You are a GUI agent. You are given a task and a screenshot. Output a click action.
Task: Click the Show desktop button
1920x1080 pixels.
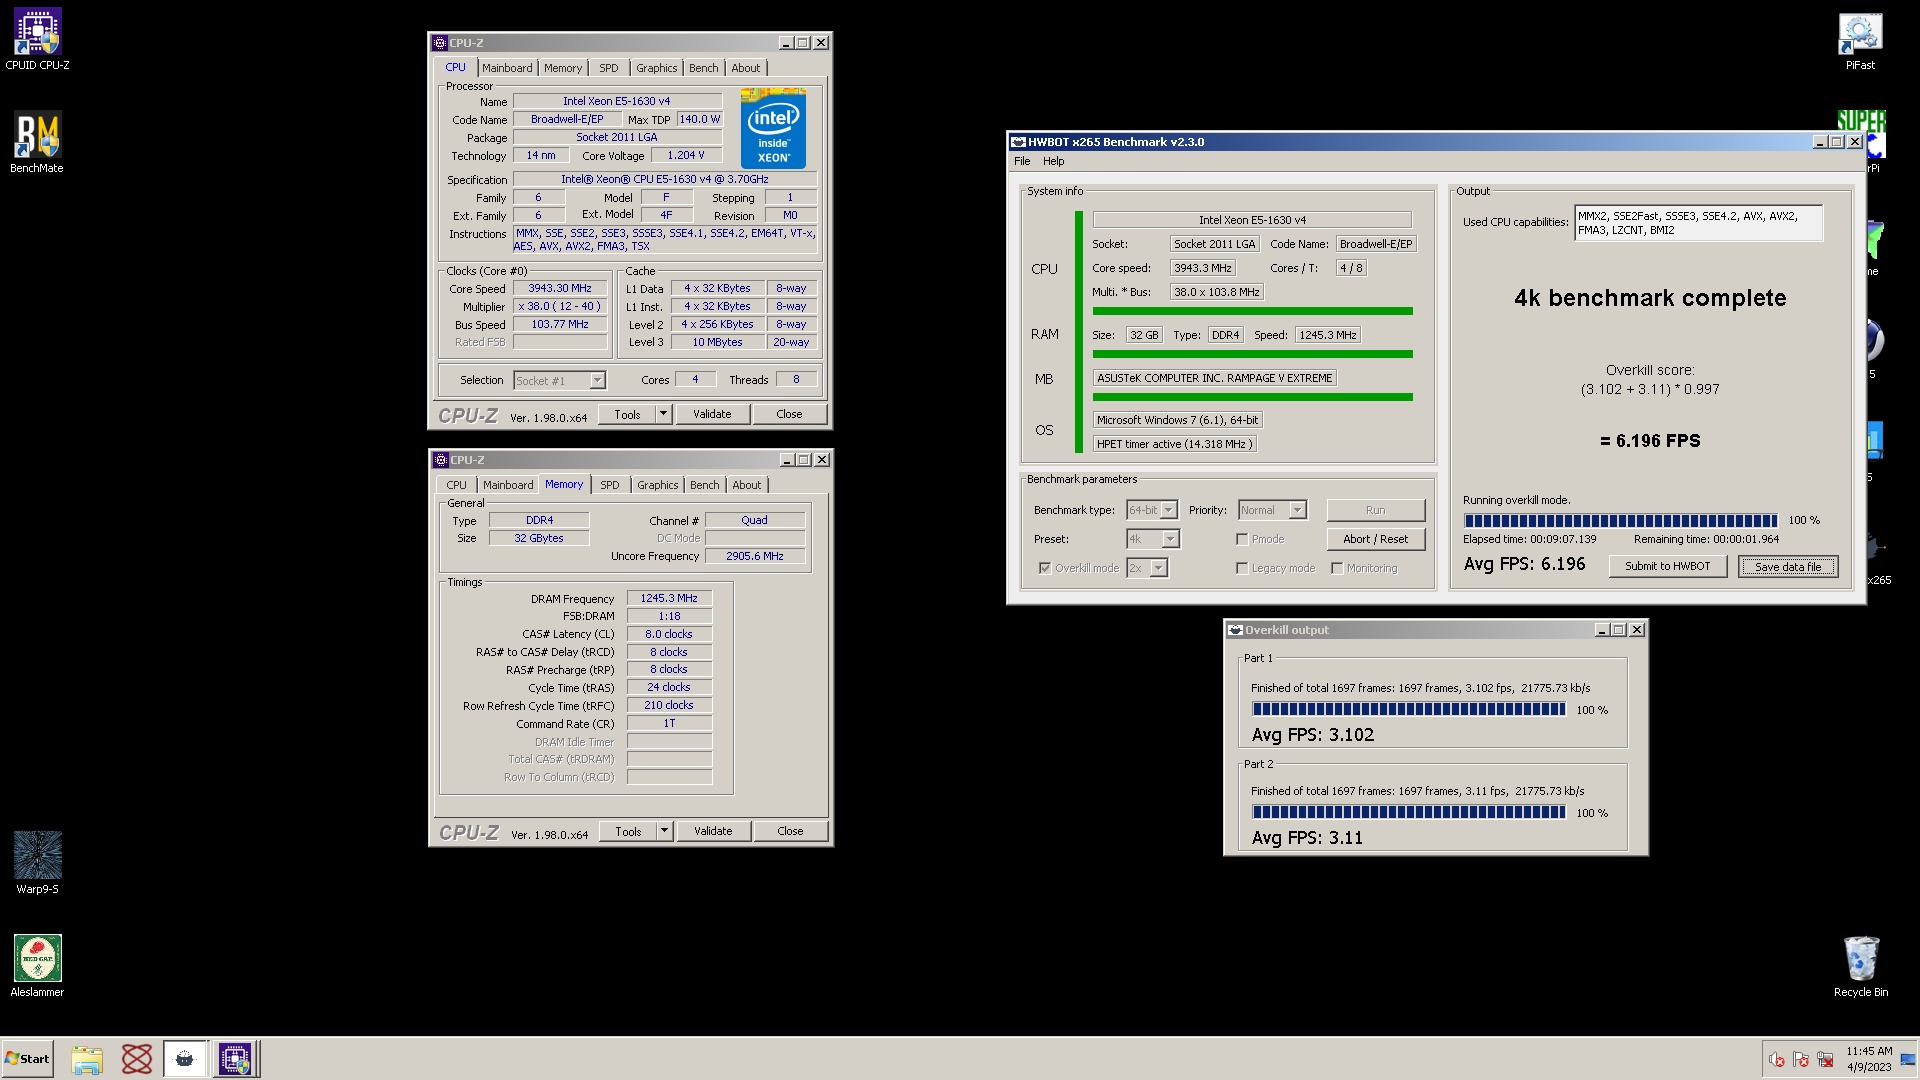1908,1059
